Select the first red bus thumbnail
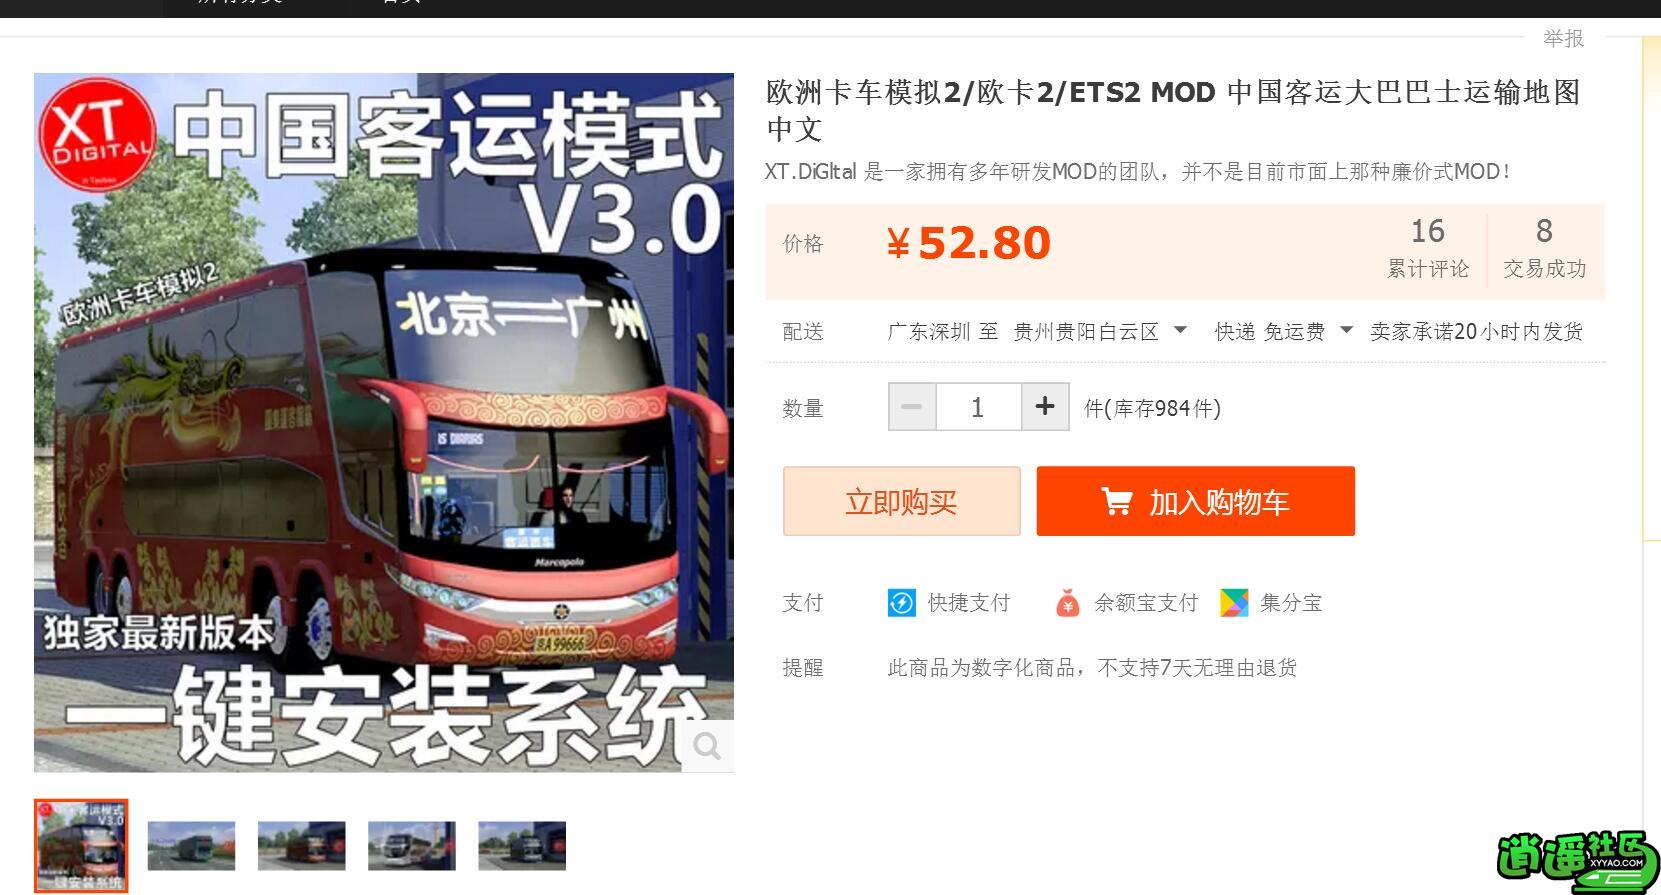The width and height of the screenshot is (1661, 895). tap(81, 846)
